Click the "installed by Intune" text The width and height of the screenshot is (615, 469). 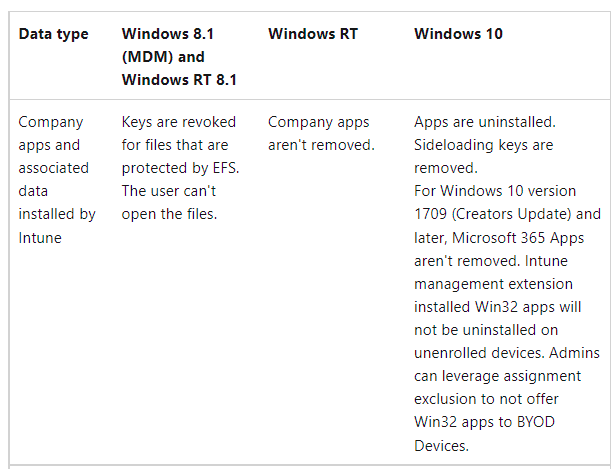tap(57, 226)
